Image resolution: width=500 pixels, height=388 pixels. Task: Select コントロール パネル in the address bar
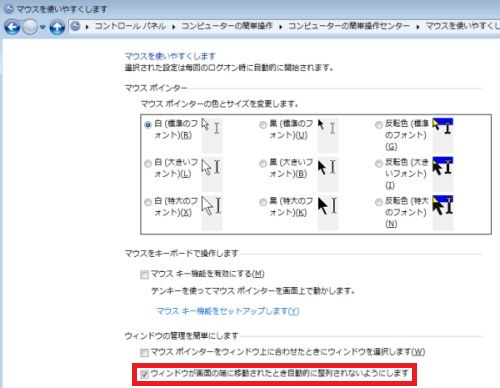[130, 26]
